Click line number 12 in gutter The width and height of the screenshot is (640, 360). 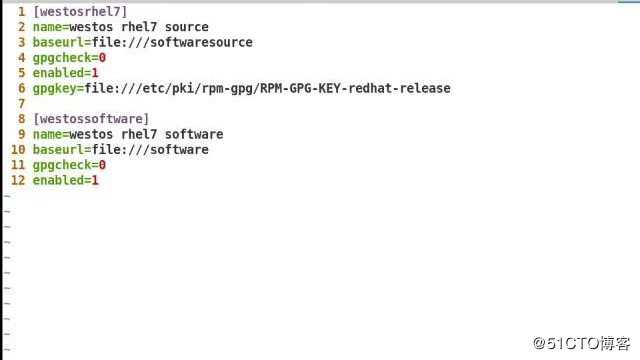(x=18, y=180)
